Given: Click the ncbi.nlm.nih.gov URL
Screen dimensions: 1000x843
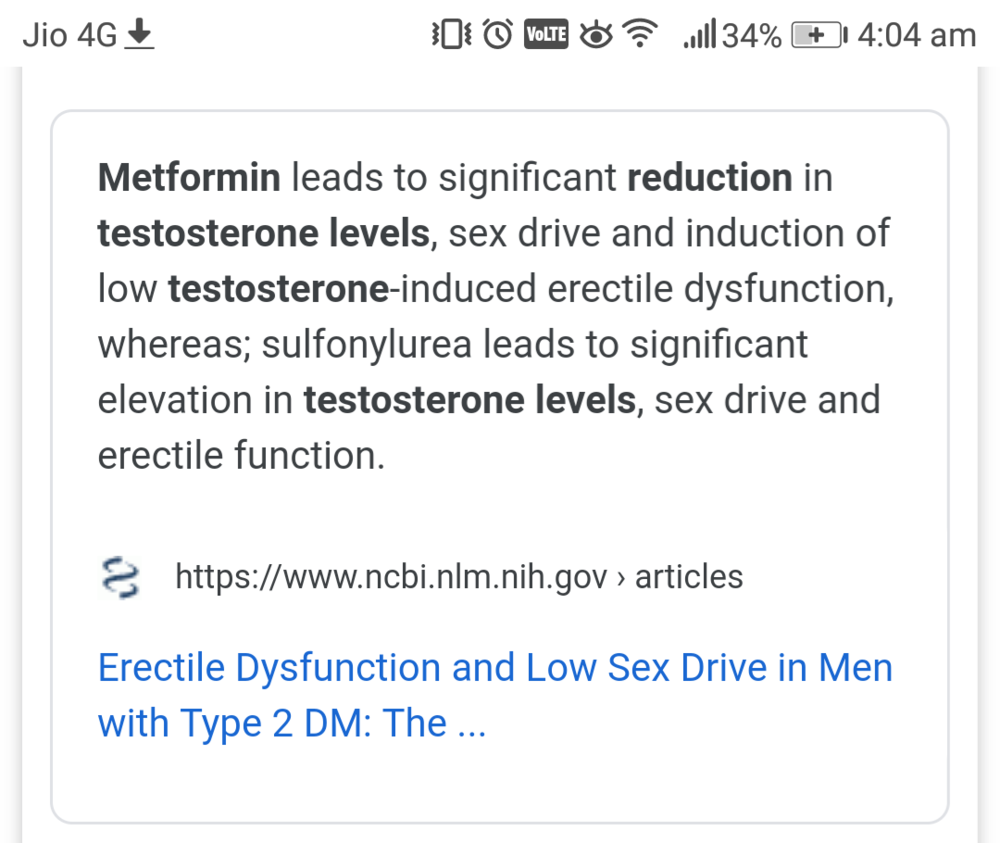Looking at the screenshot, I should pyautogui.click(x=391, y=577).
